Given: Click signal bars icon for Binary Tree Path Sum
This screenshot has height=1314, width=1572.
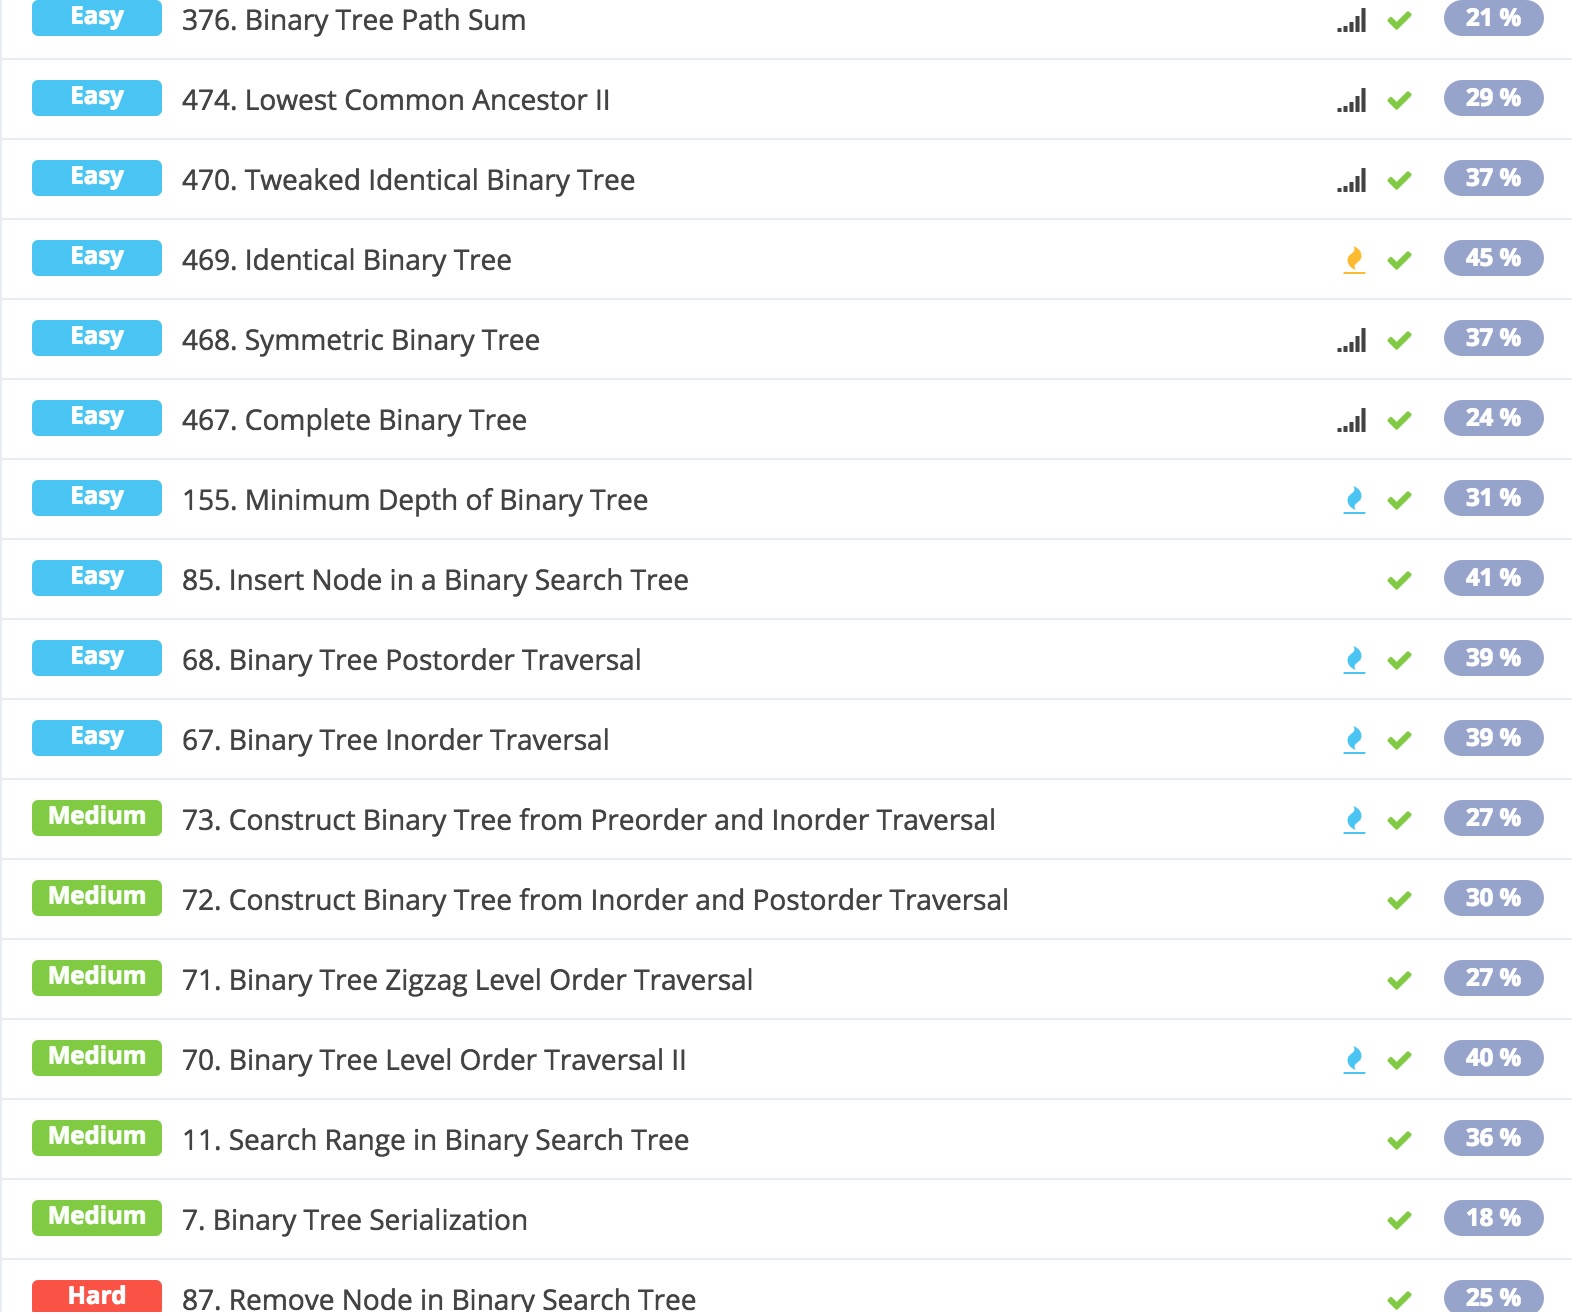Looking at the screenshot, I should pos(1352,21).
